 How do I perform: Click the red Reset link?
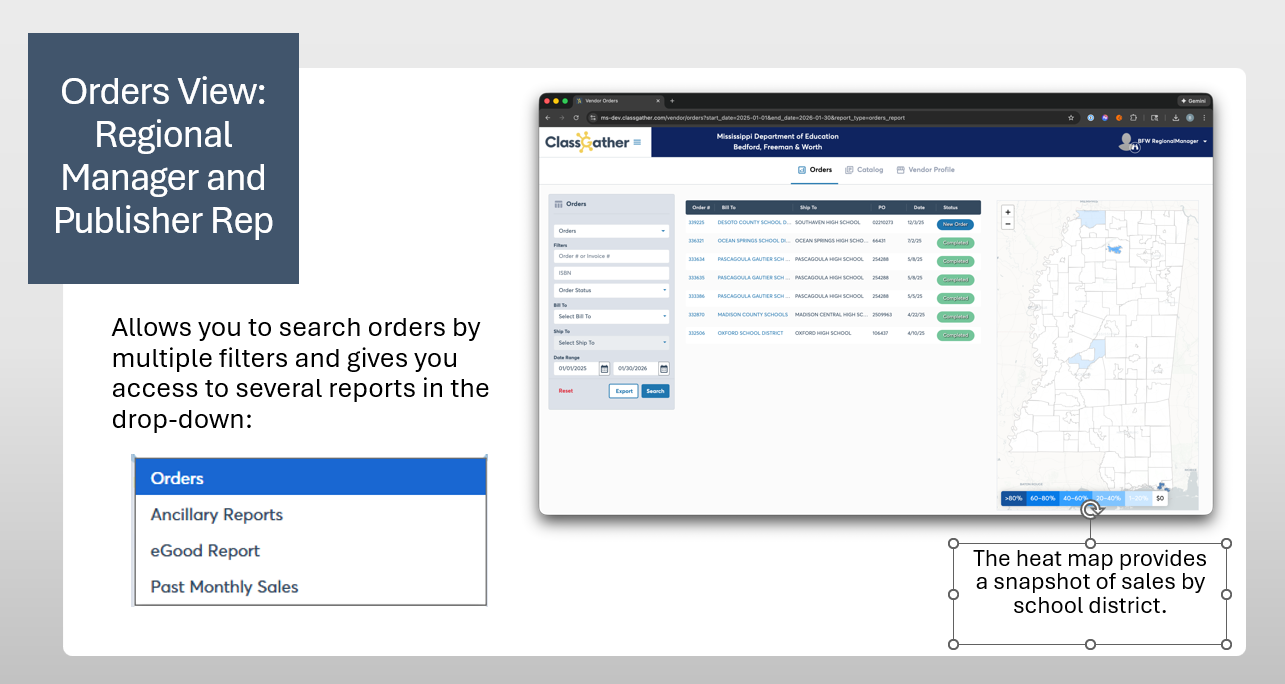click(x=566, y=391)
